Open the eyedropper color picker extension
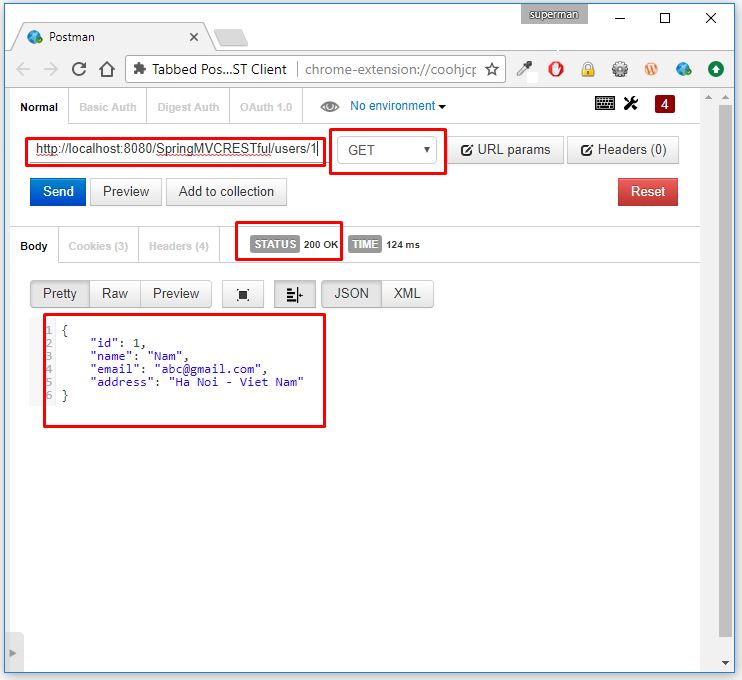 (x=524, y=70)
